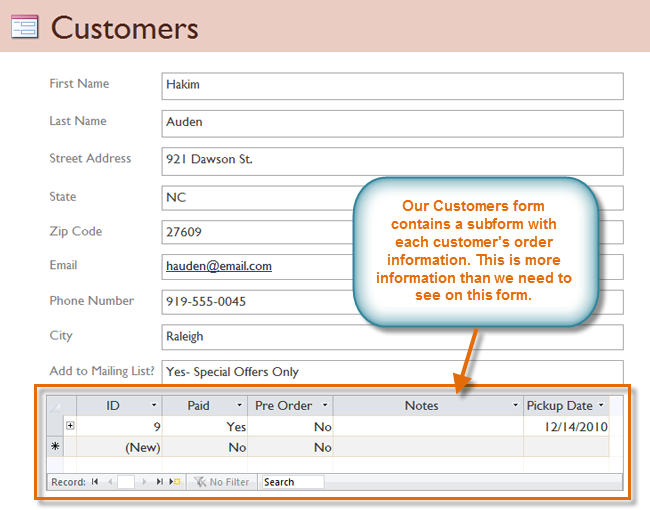This screenshot has height=510, width=650.
Task: Click the Last Name label
Action: tap(78, 121)
